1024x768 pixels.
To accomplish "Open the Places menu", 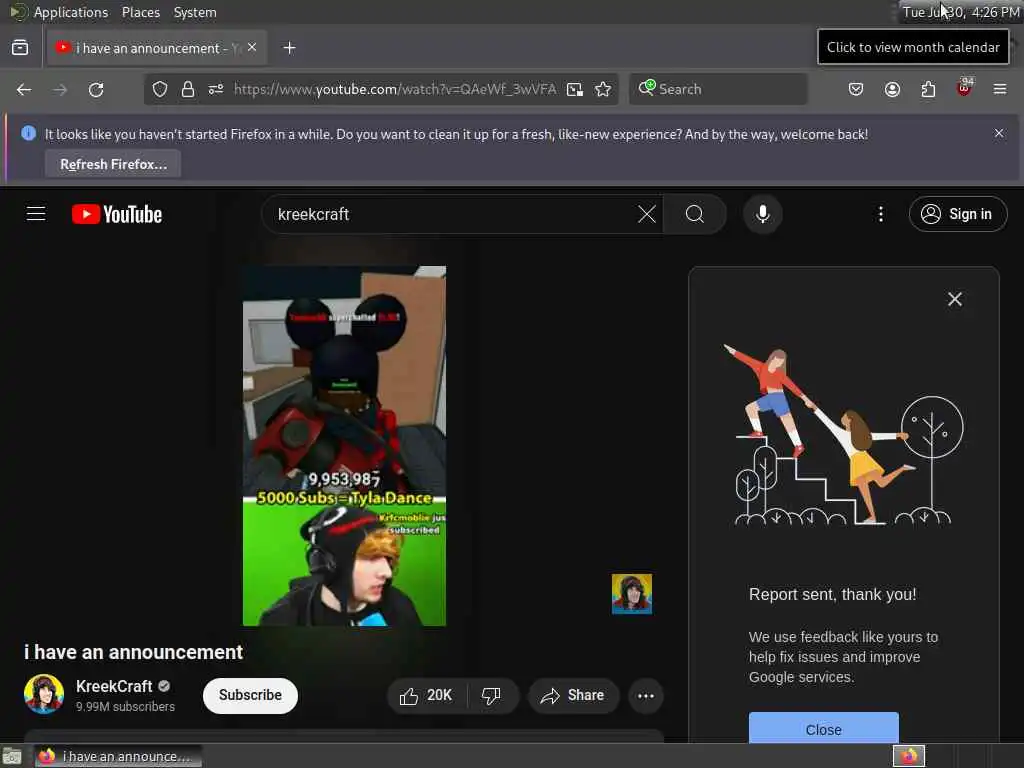I will point(141,12).
